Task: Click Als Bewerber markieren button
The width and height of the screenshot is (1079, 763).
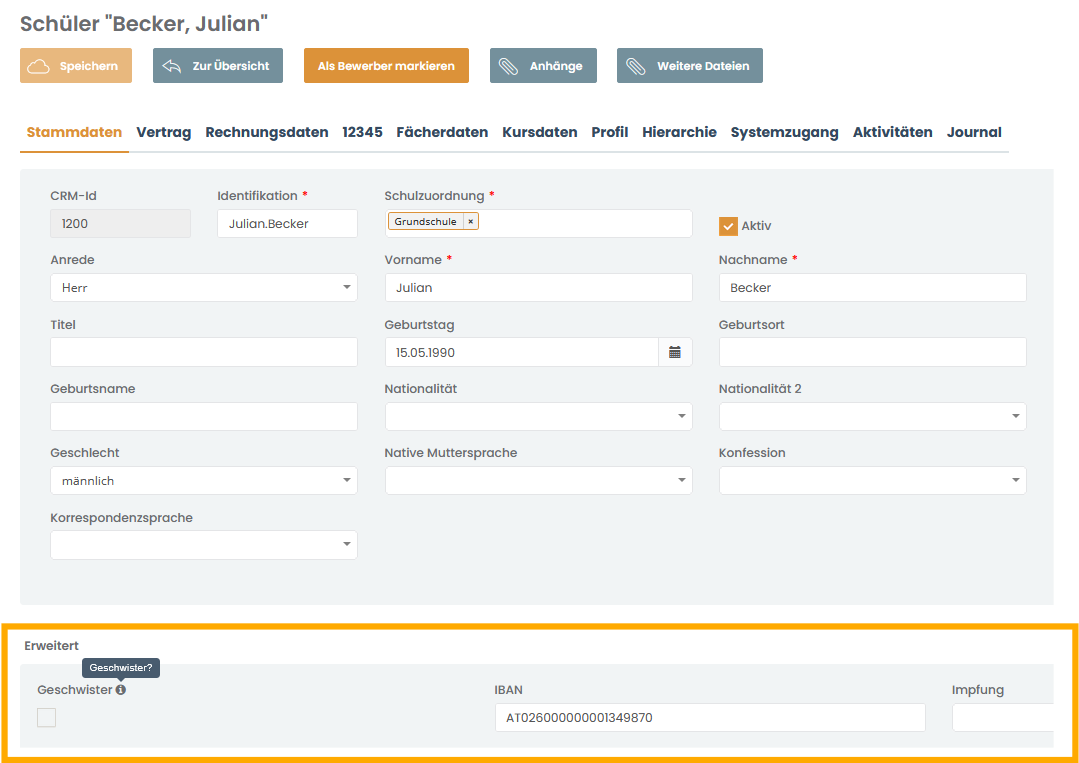Action: (x=386, y=65)
